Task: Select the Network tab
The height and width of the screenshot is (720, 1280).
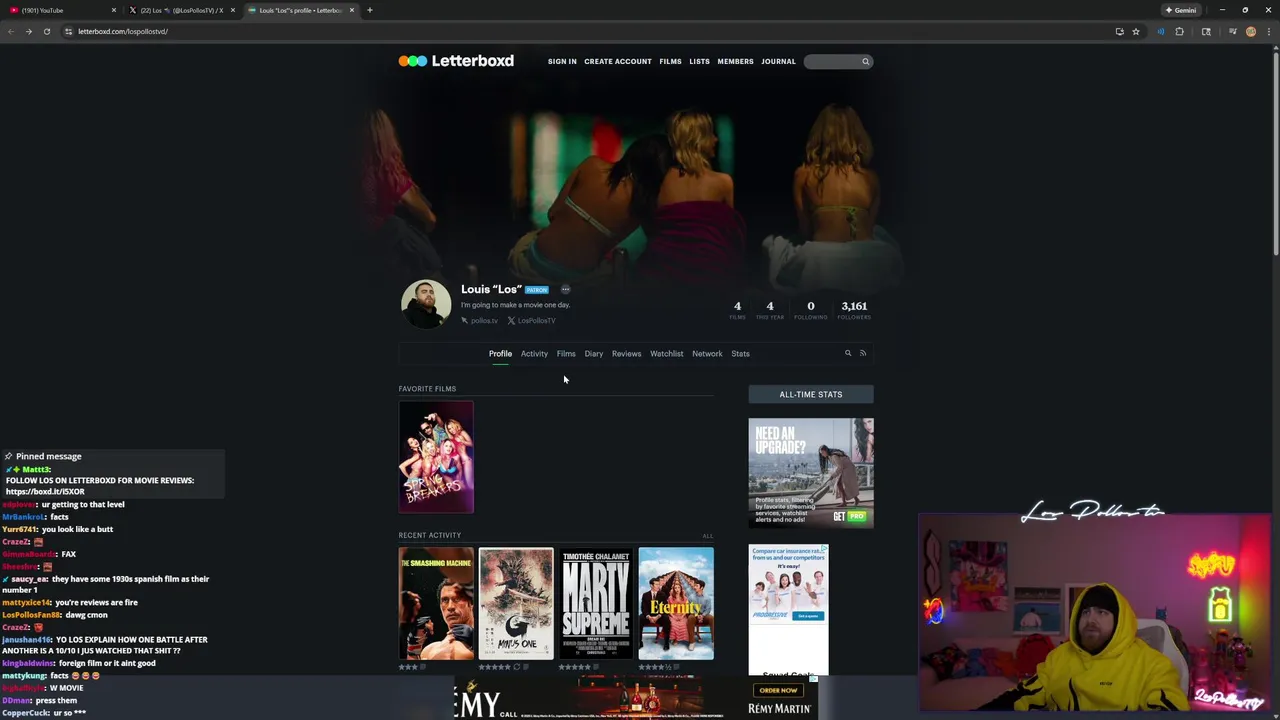Action: [707, 353]
